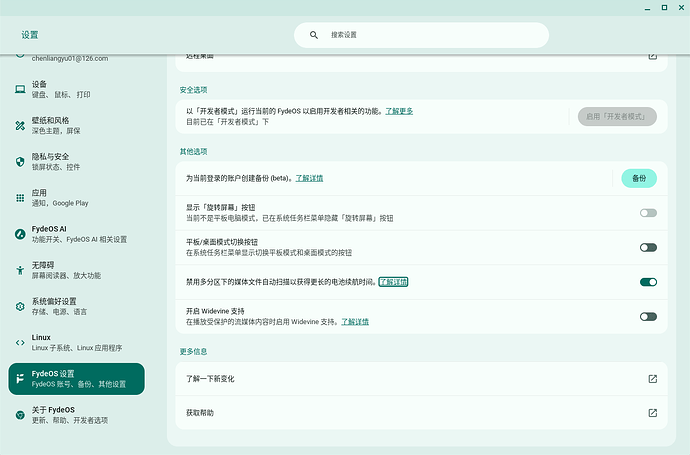
Task: Maximize the settings window
Action: click(x=664, y=7)
